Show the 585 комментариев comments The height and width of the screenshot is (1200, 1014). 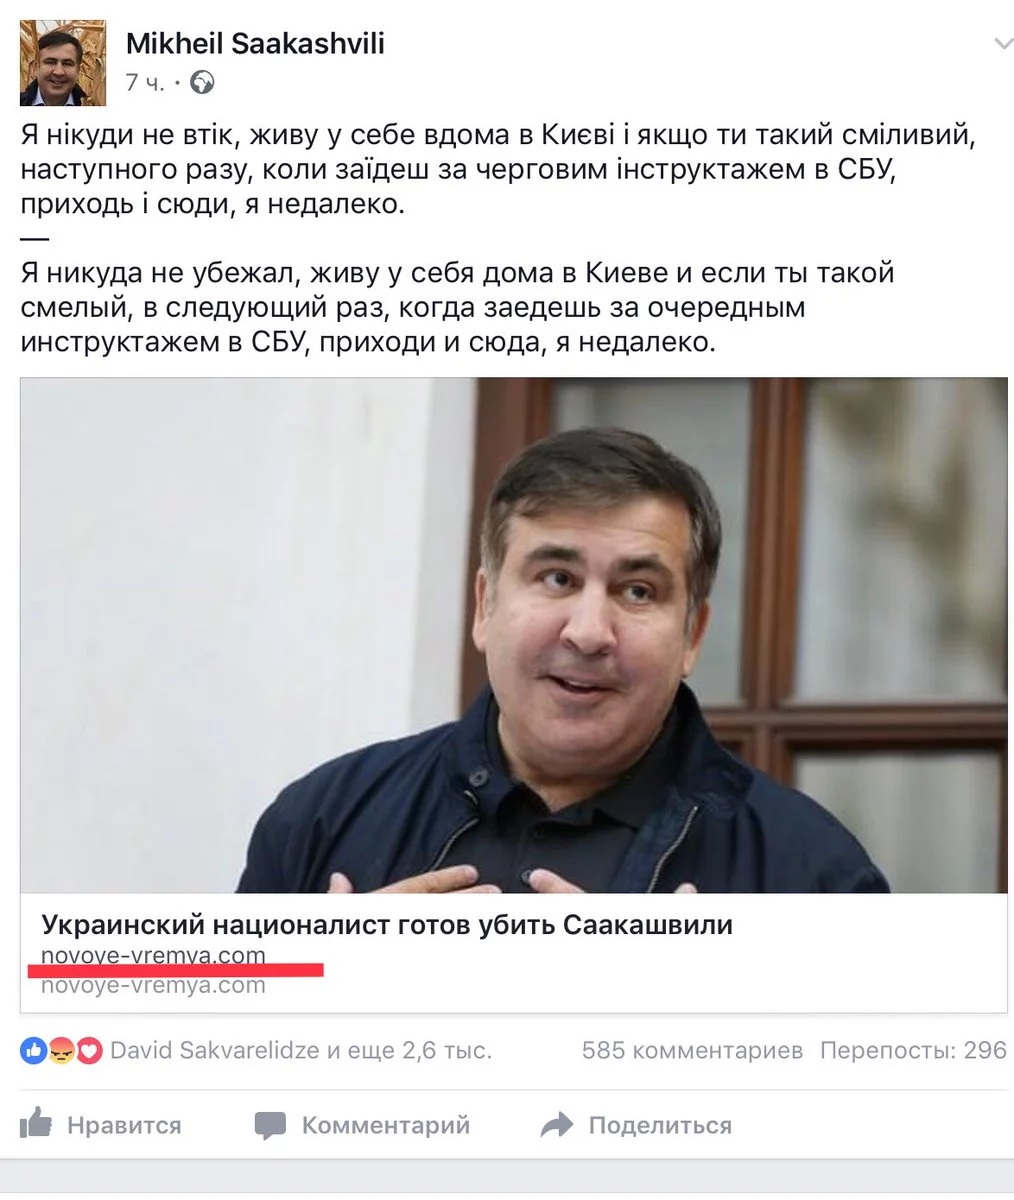coord(692,1051)
